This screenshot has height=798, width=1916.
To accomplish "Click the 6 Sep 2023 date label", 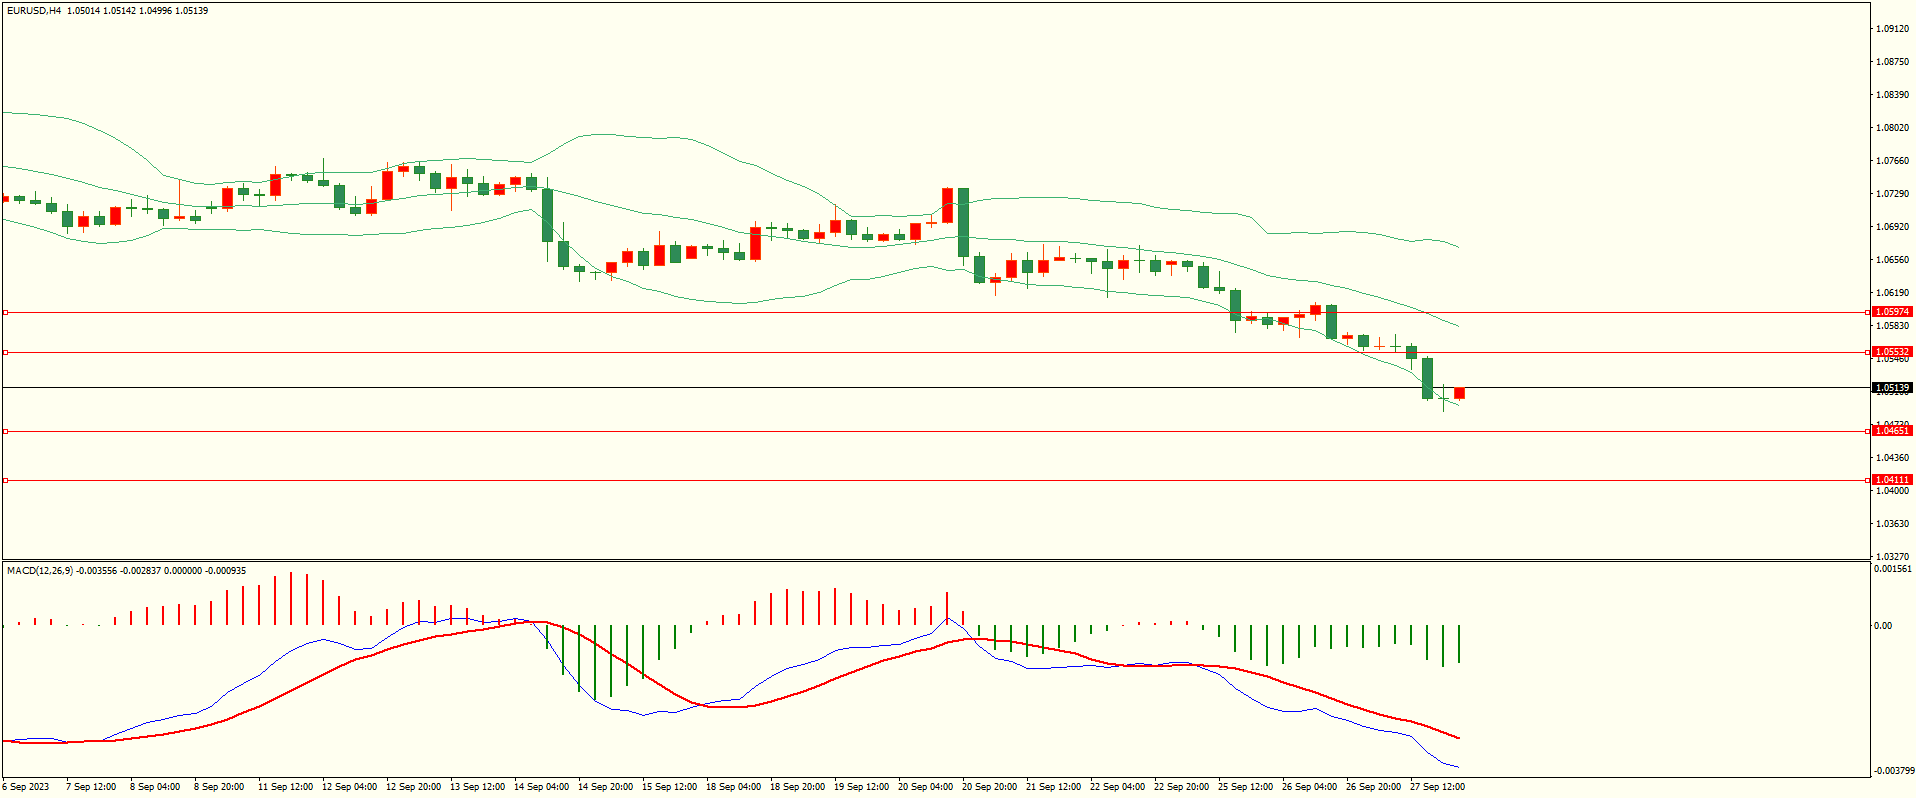I will pos(26,787).
